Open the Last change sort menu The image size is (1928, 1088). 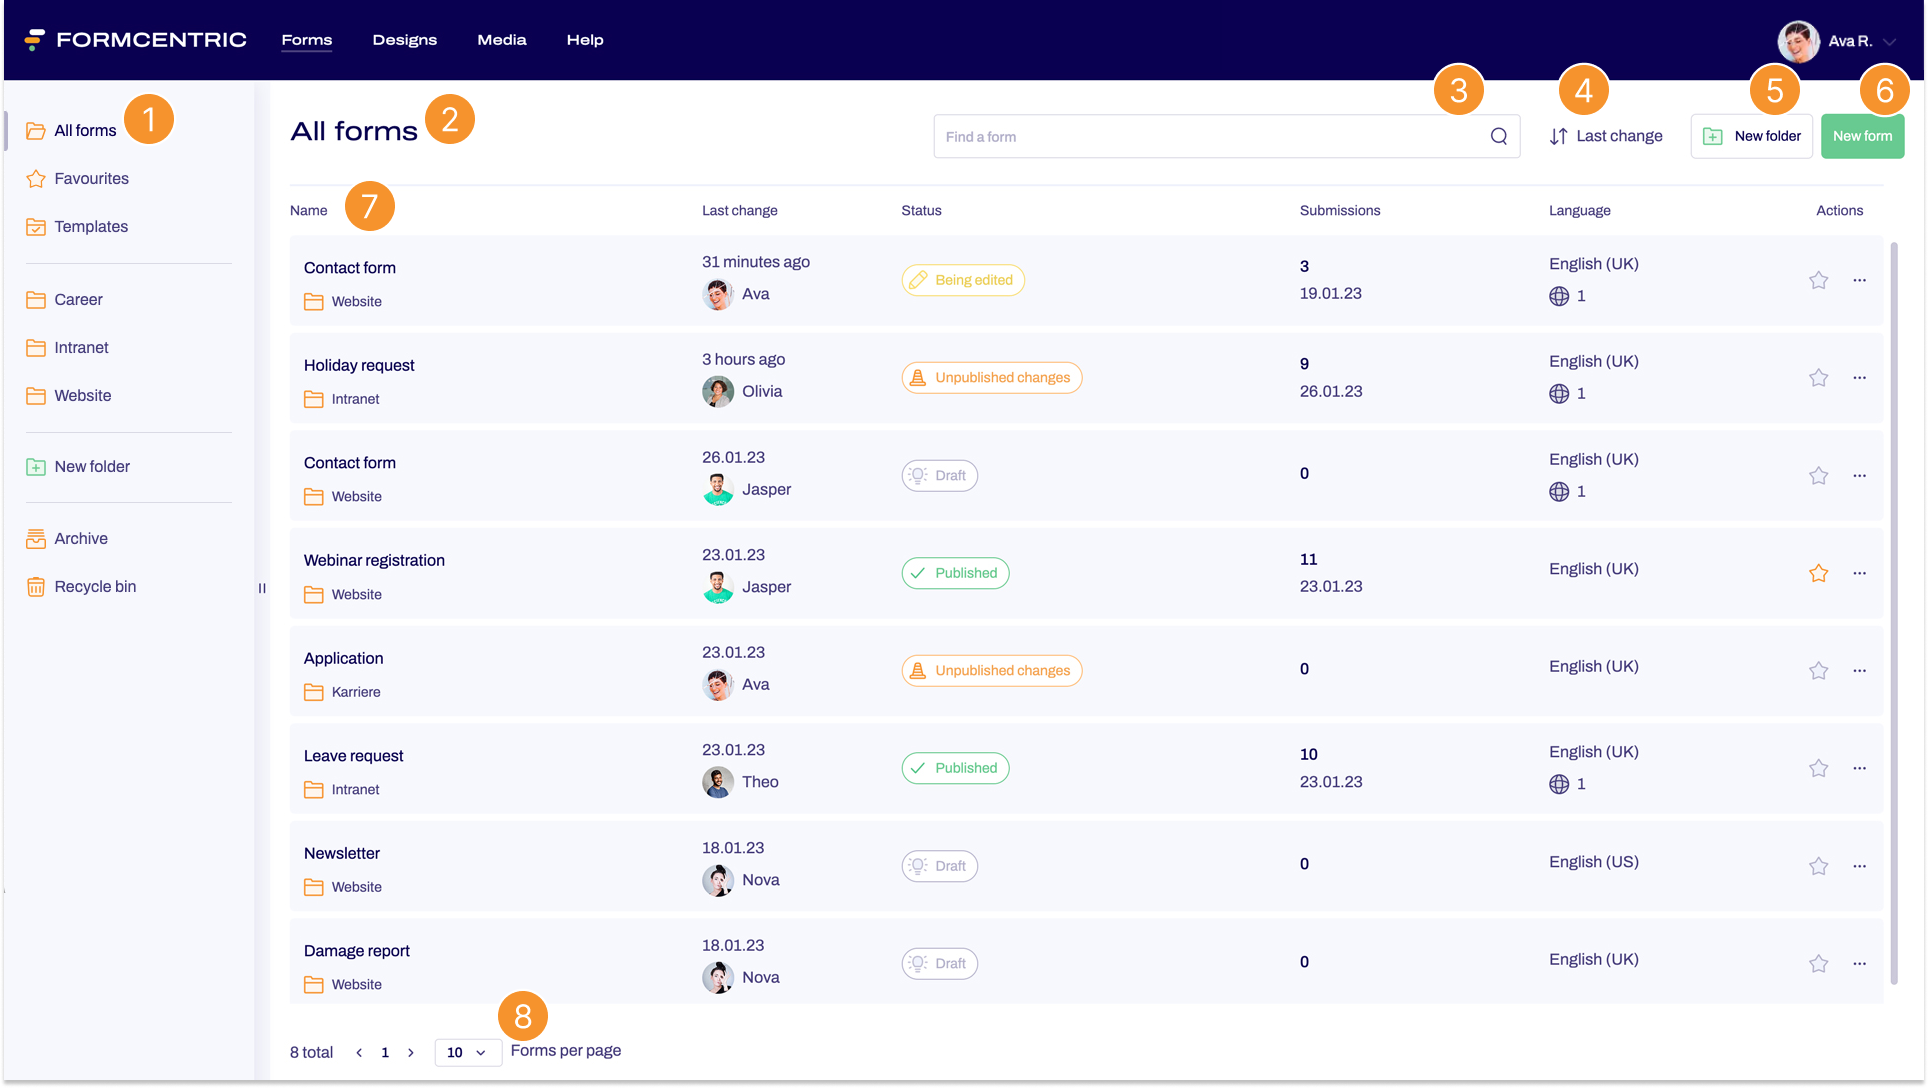point(1606,137)
